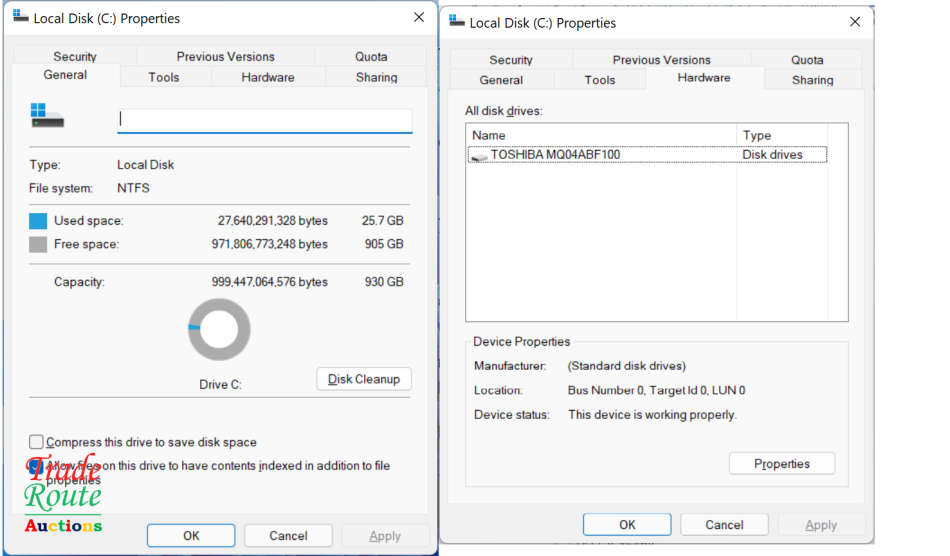Click the blue Used space color swatch
Viewport: 950px width, 556px height.
click(x=38, y=221)
